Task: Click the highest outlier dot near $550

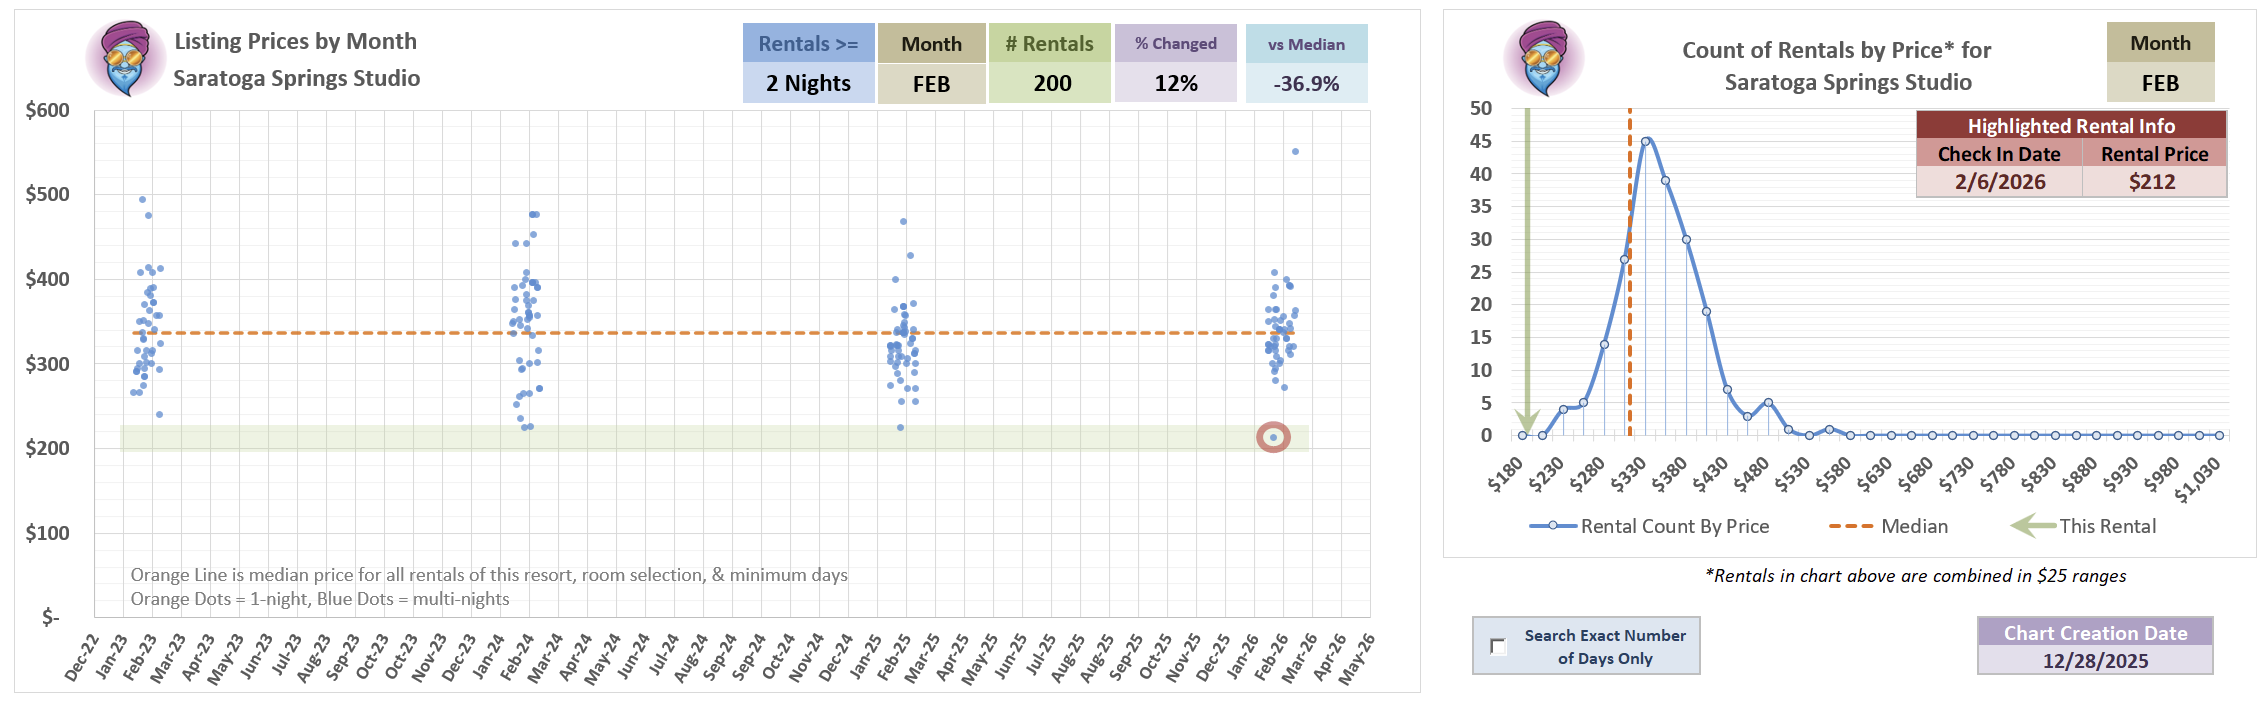Action: (1295, 152)
